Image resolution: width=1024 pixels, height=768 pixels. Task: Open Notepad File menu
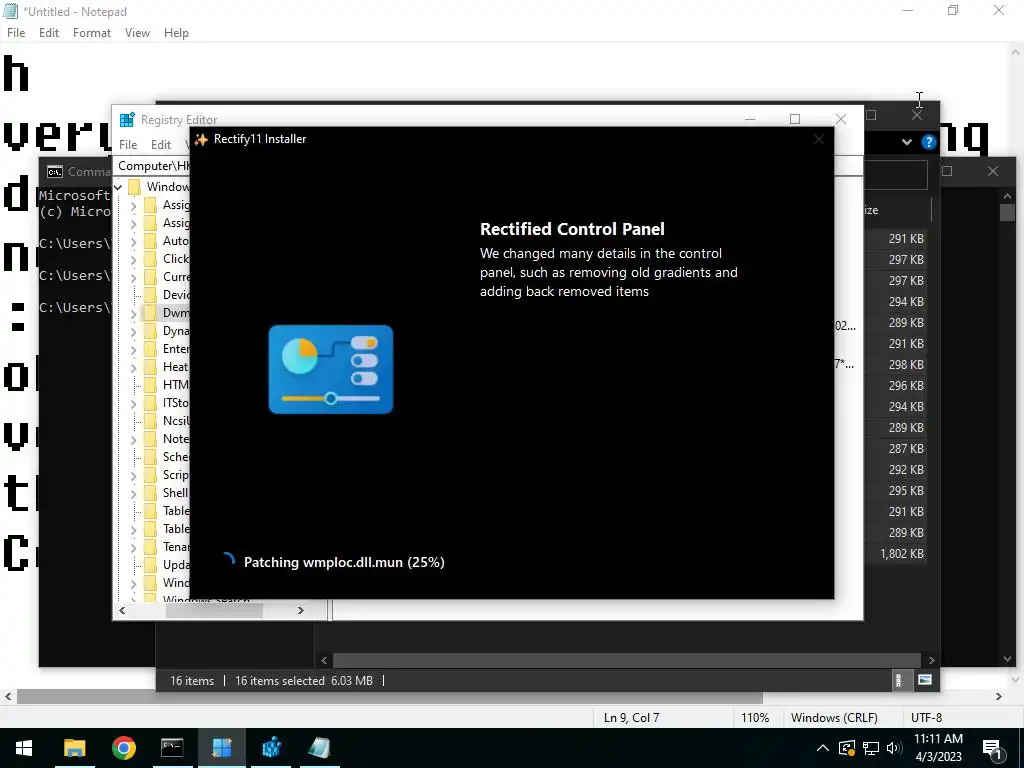click(x=16, y=33)
